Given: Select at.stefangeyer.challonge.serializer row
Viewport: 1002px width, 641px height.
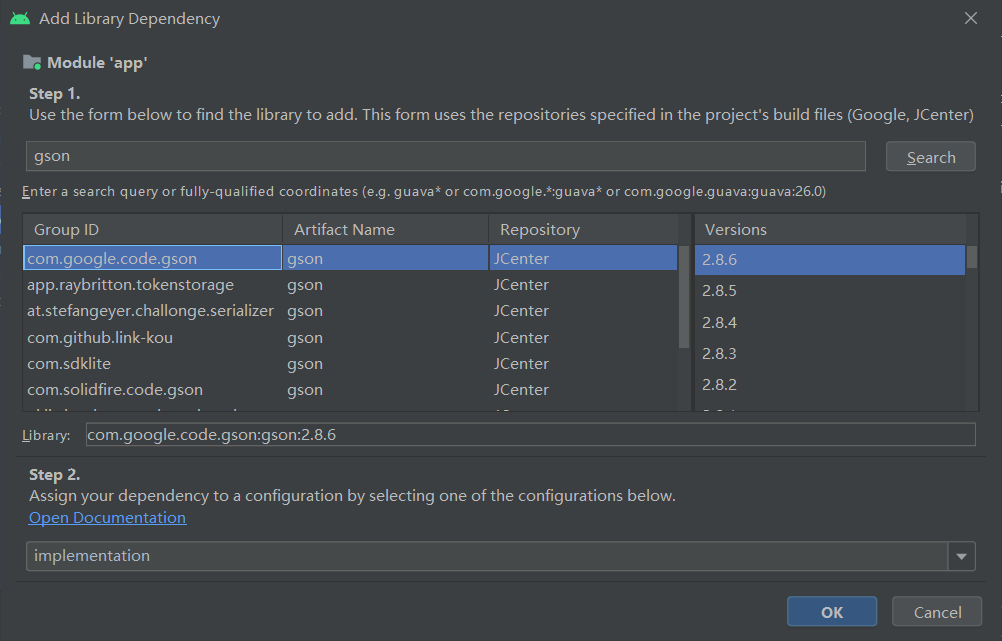Looking at the screenshot, I should [350, 311].
